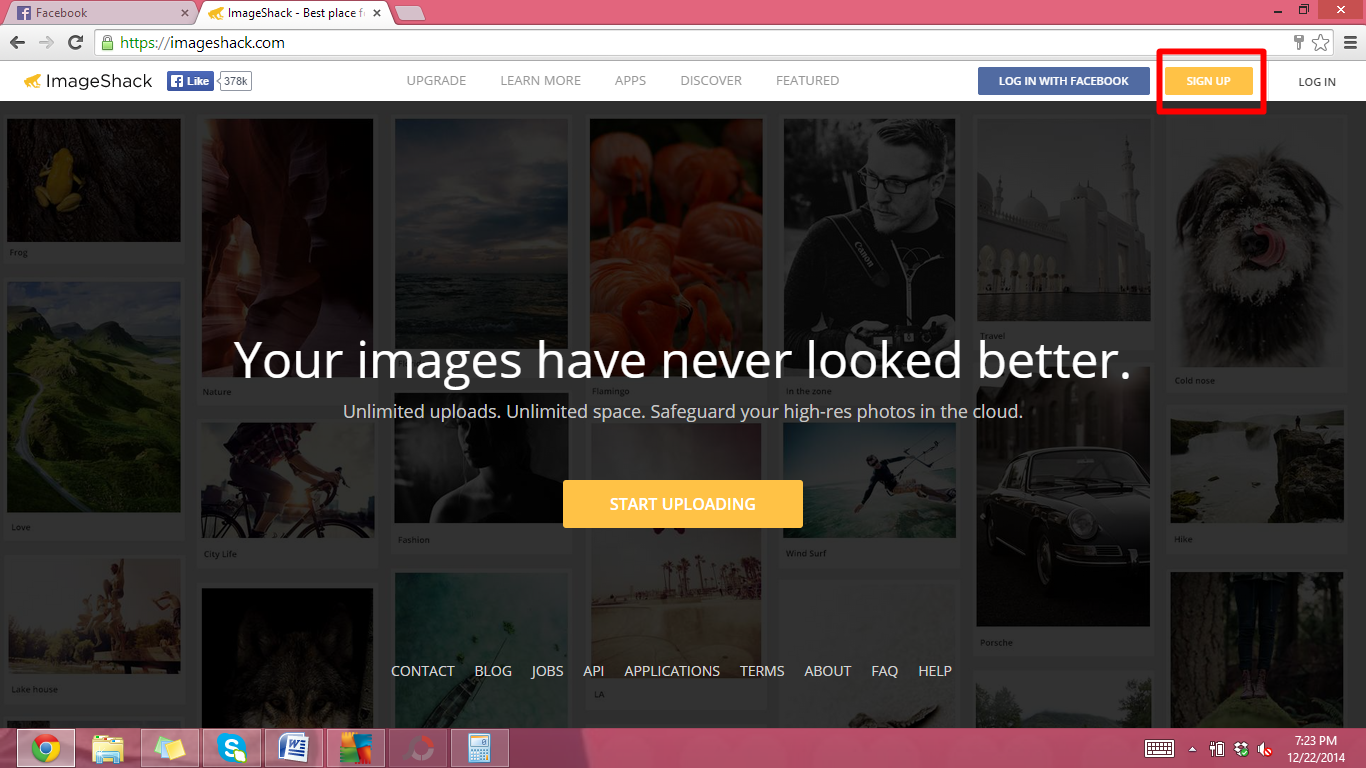This screenshot has height=768, width=1366.
Task: Click the green padlock security icon
Action: [x=108, y=43]
